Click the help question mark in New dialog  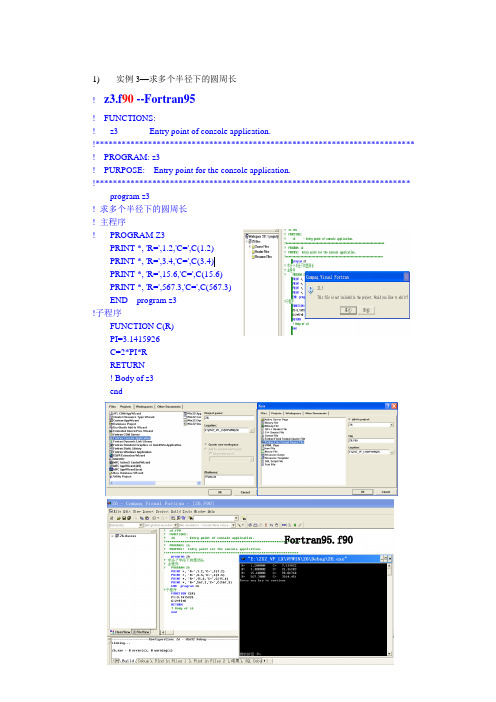(x=388, y=406)
